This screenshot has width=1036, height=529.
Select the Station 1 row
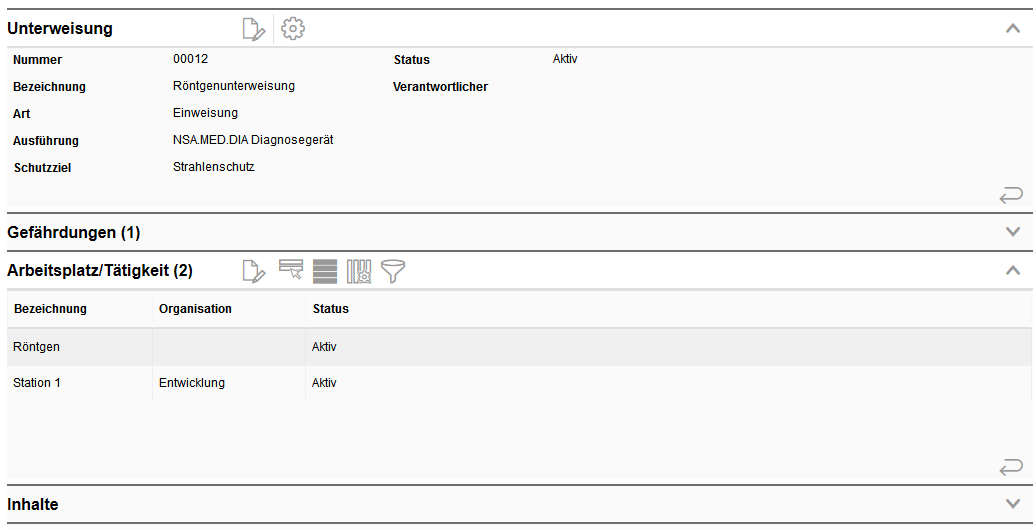coord(519,383)
